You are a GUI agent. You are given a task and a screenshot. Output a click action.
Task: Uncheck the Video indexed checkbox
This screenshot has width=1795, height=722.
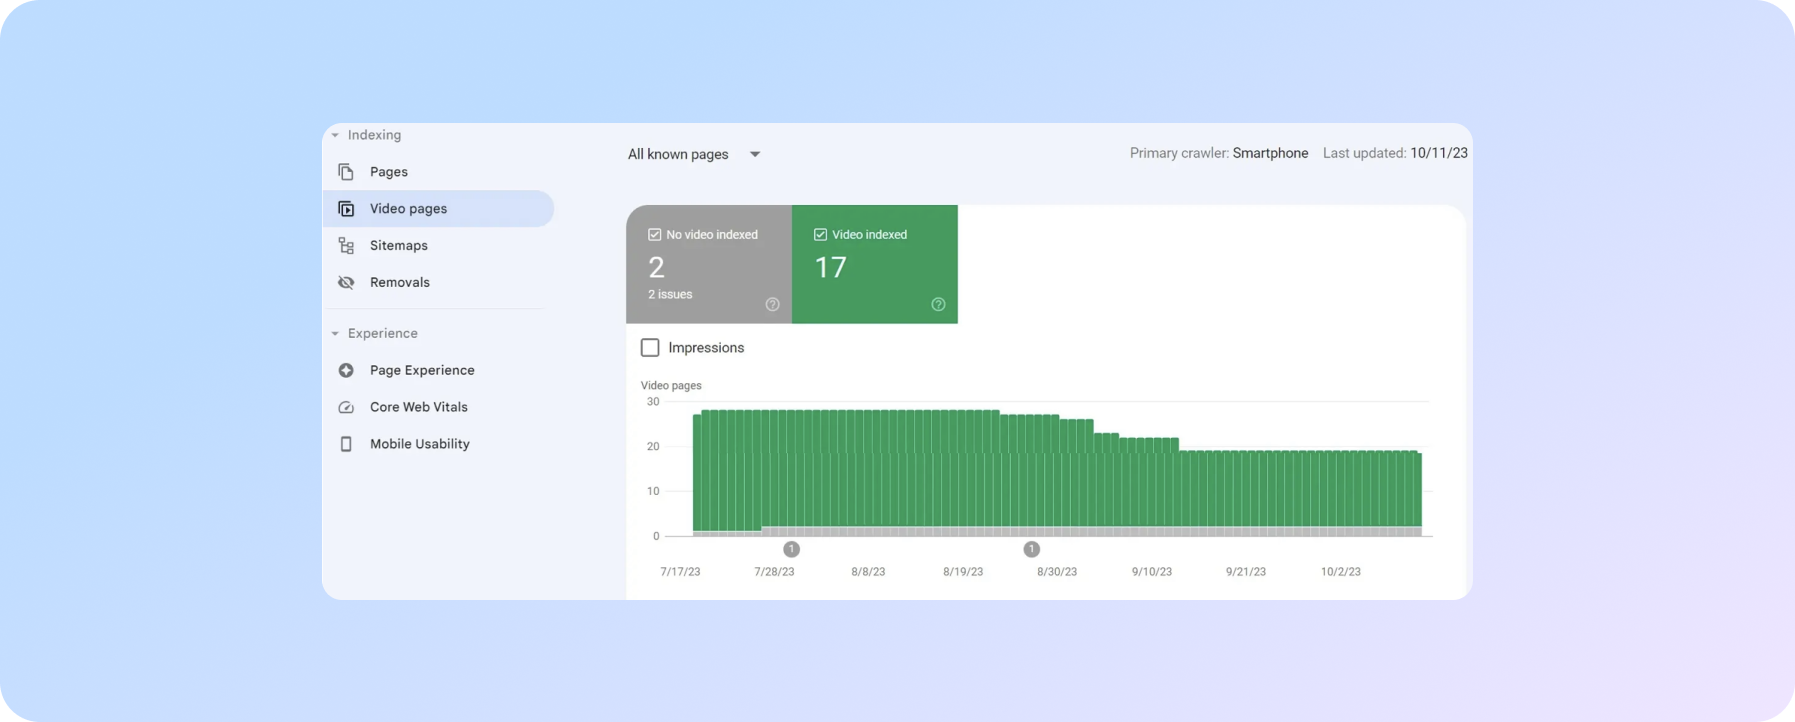click(820, 235)
